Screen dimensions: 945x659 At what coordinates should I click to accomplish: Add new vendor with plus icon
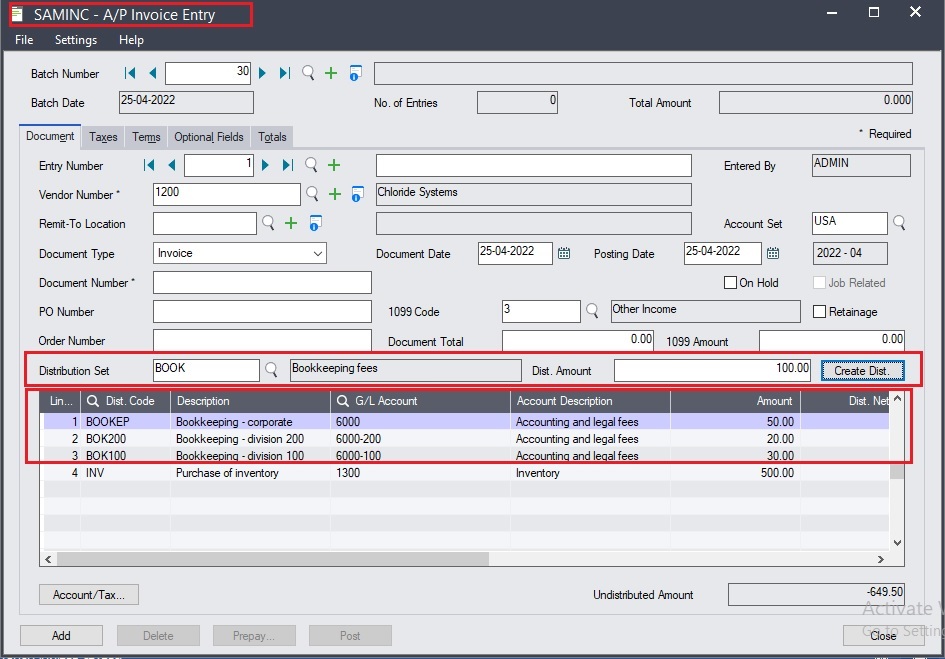[x=335, y=194]
